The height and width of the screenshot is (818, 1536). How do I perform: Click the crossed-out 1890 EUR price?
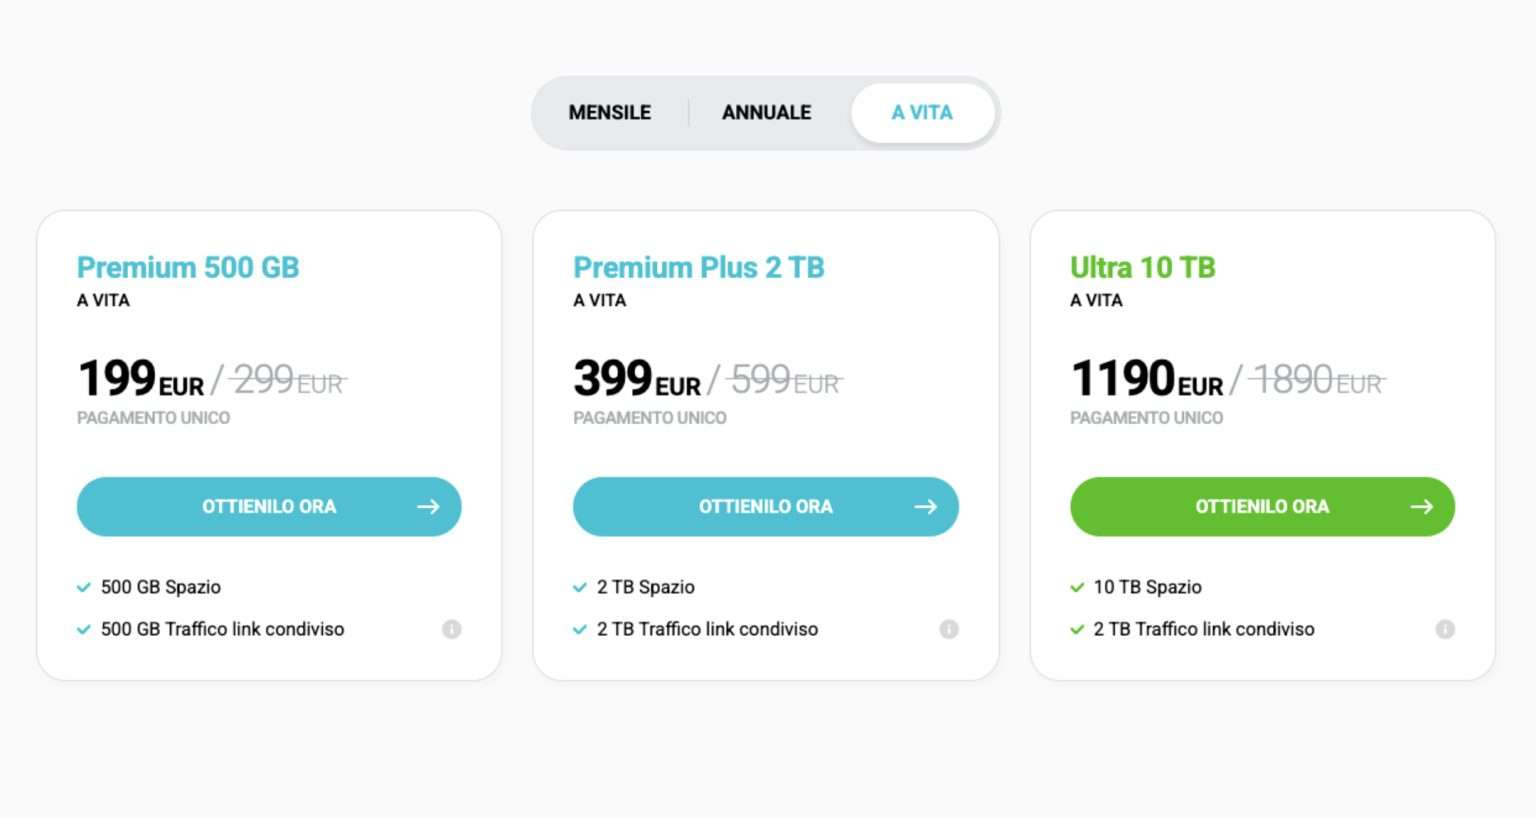point(1314,379)
